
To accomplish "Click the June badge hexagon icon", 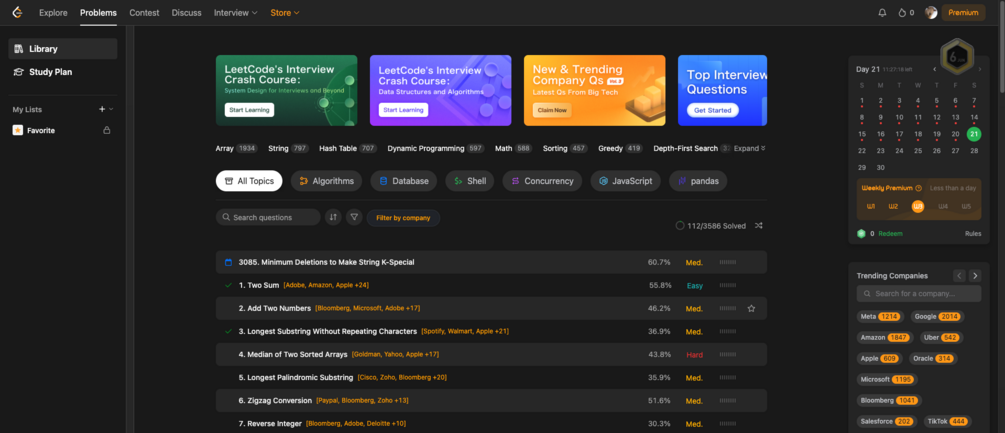I will coord(957,57).
